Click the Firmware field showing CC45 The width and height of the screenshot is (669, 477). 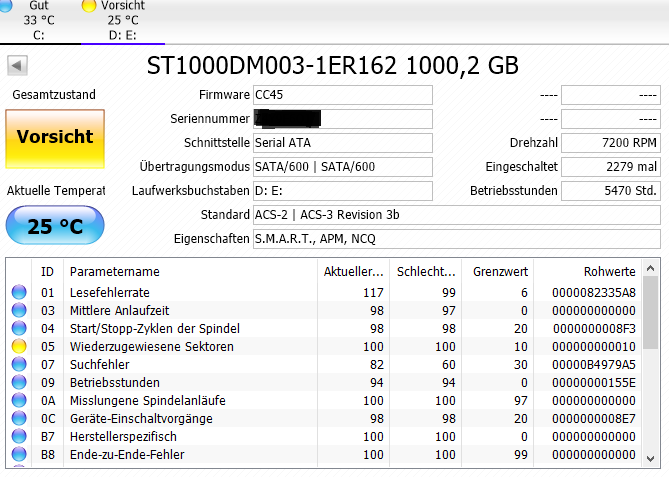(343, 95)
